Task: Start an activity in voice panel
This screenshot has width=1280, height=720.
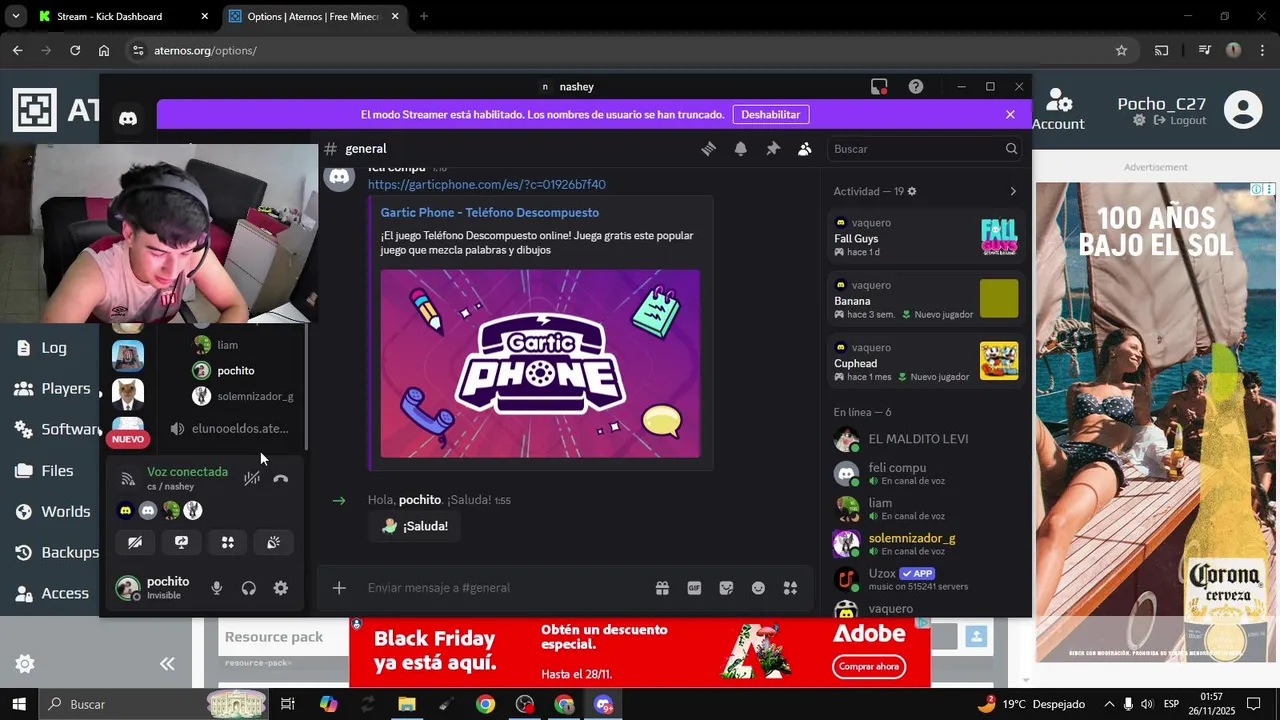Action: (x=227, y=542)
